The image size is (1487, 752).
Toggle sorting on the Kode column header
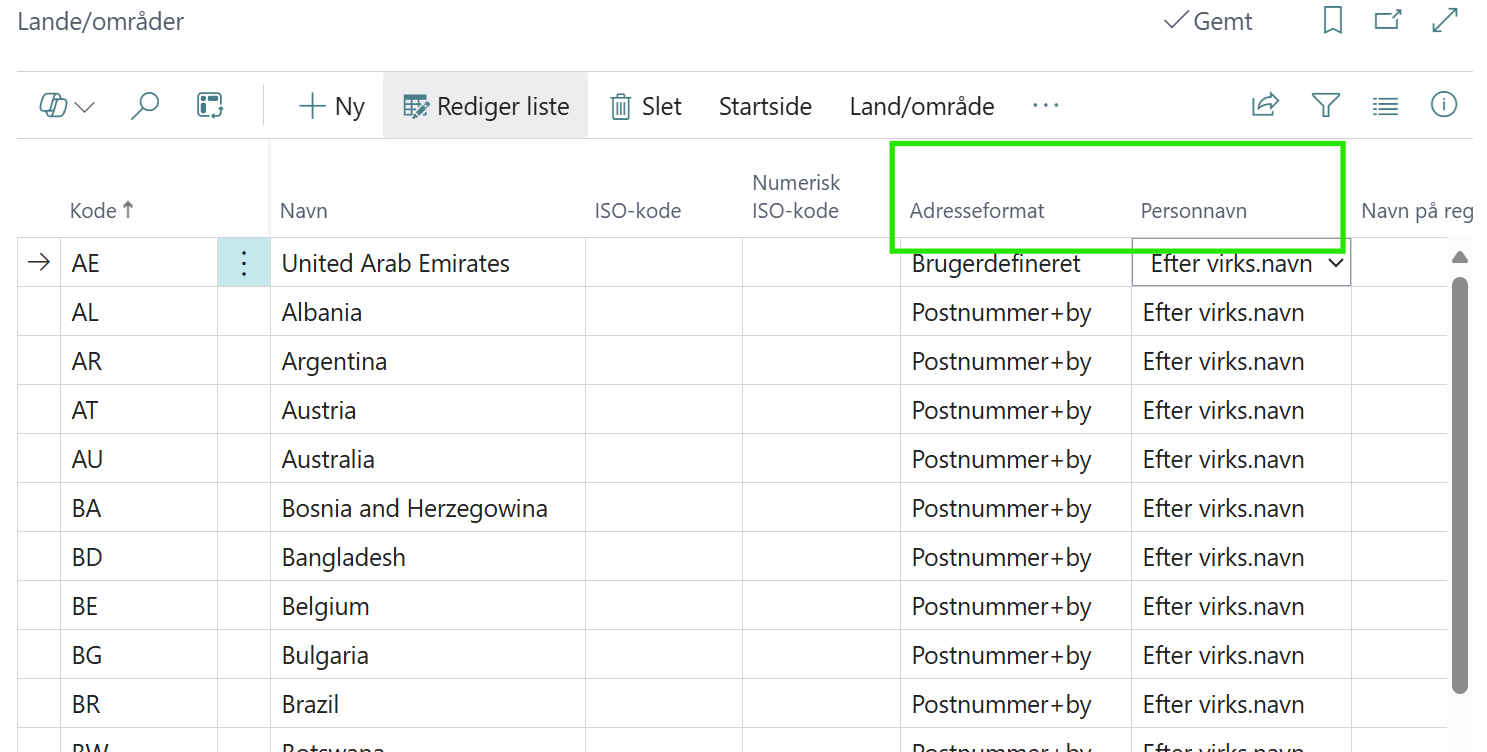[x=101, y=210]
